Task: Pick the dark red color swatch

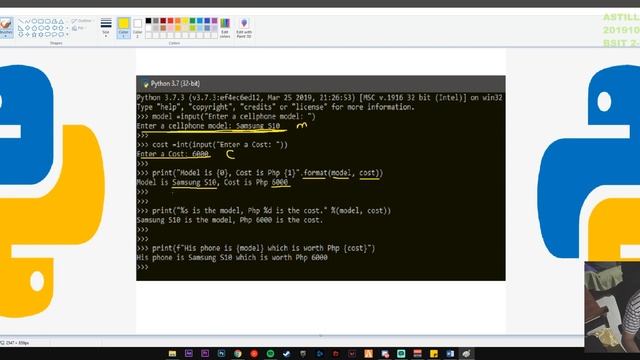Action: click(x=163, y=20)
